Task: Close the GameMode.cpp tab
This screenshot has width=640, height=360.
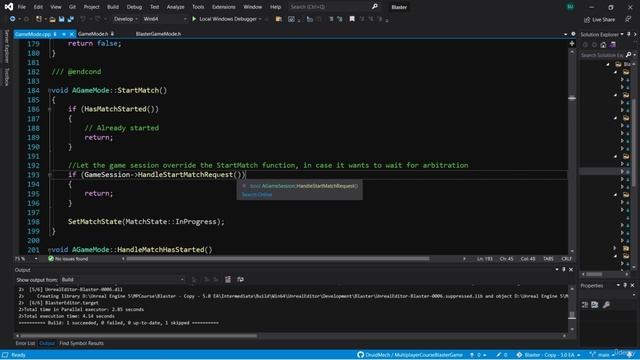Action: coord(71,34)
